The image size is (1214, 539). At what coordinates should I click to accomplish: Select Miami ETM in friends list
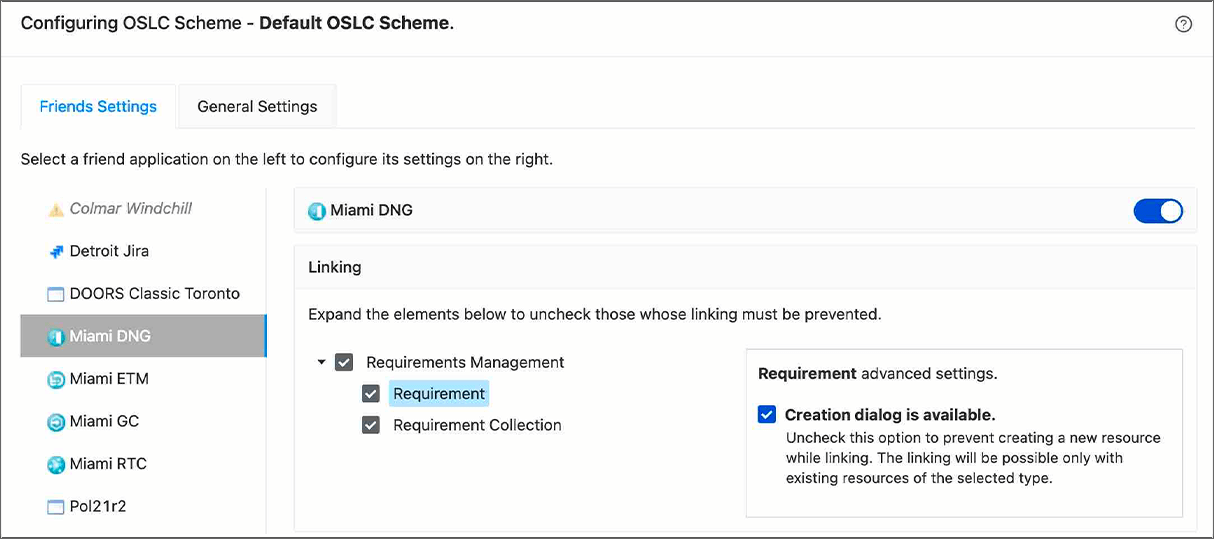[x=143, y=379]
